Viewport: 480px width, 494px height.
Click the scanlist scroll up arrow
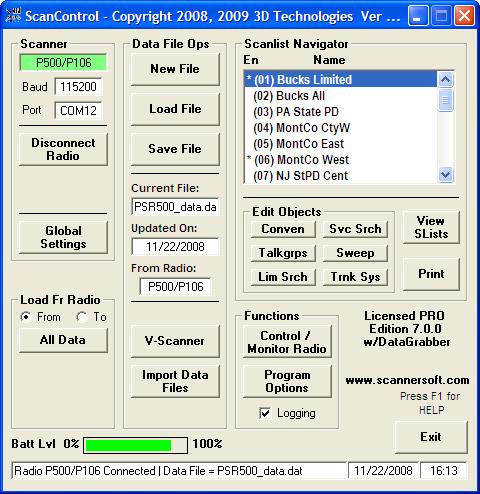pyautogui.click(x=446, y=80)
